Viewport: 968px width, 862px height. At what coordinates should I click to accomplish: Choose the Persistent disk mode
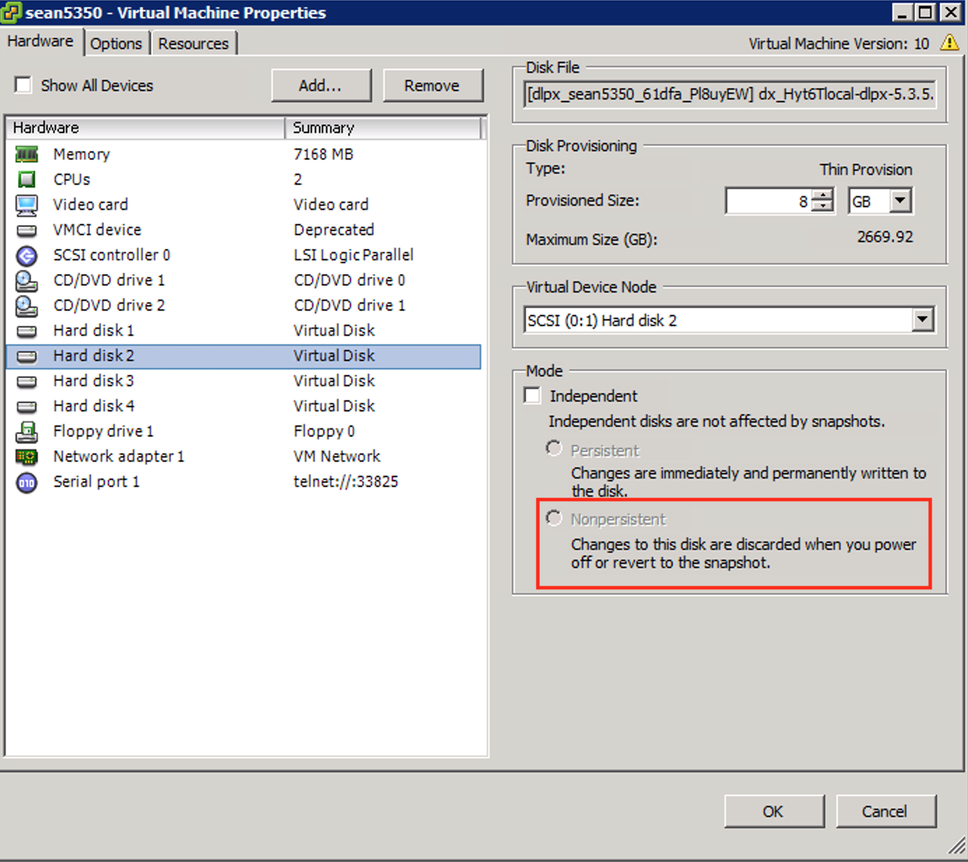(x=554, y=450)
